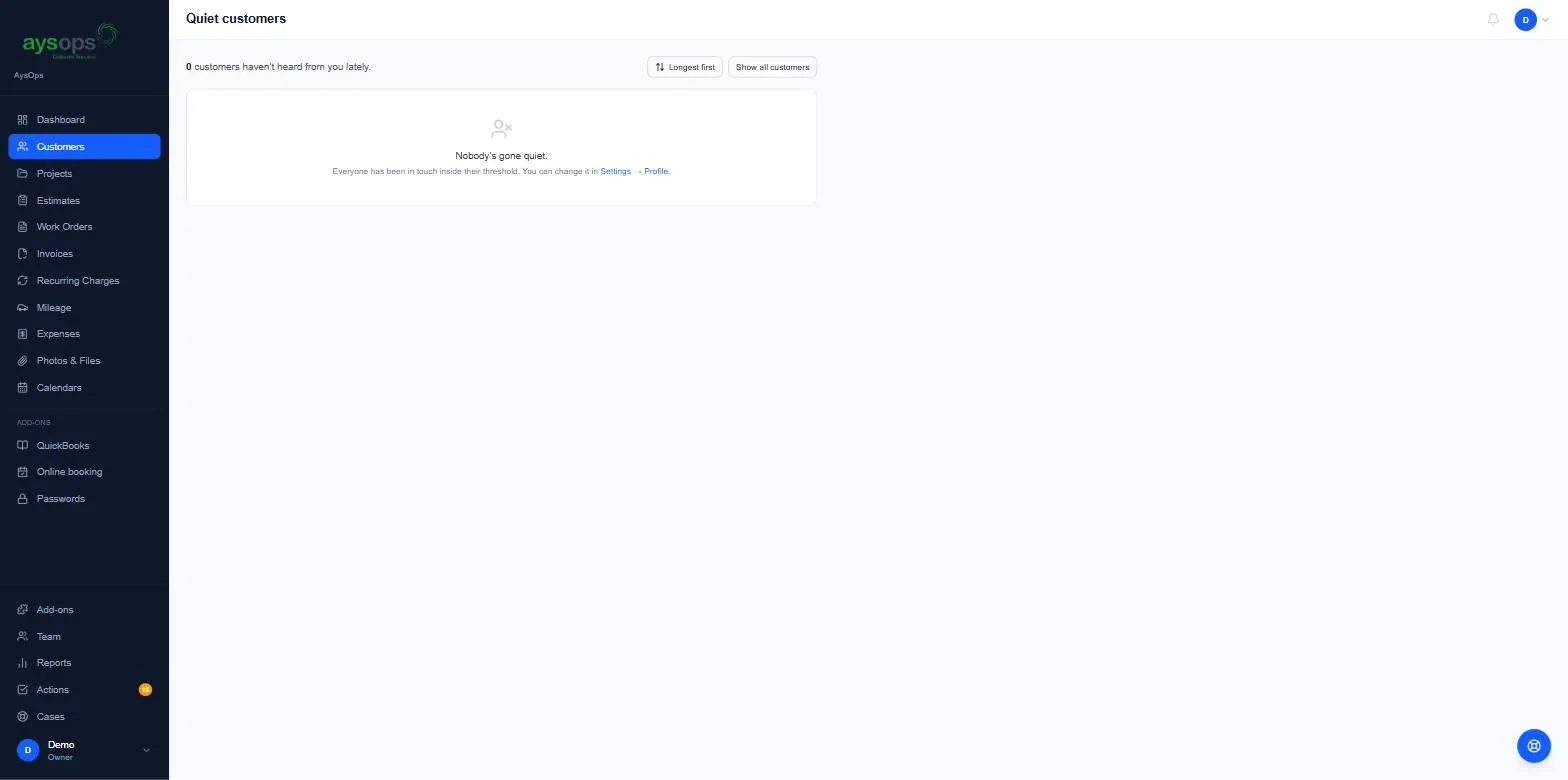The height and width of the screenshot is (780, 1568).
Task: Expand the Demo Owner account menu
Action: 84,750
